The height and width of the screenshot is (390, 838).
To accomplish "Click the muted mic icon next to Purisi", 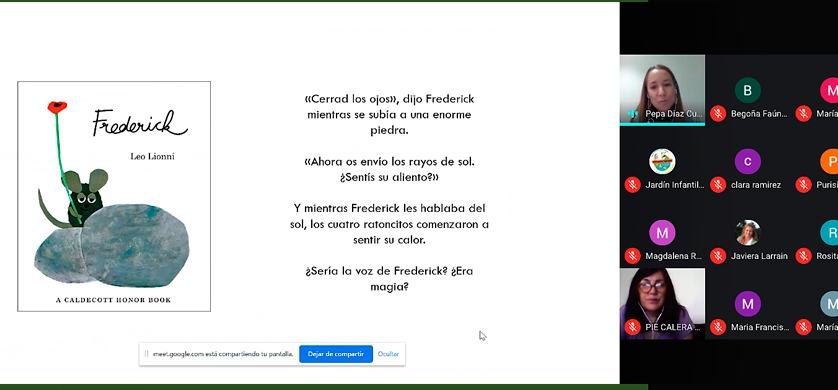I will point(803,185).
